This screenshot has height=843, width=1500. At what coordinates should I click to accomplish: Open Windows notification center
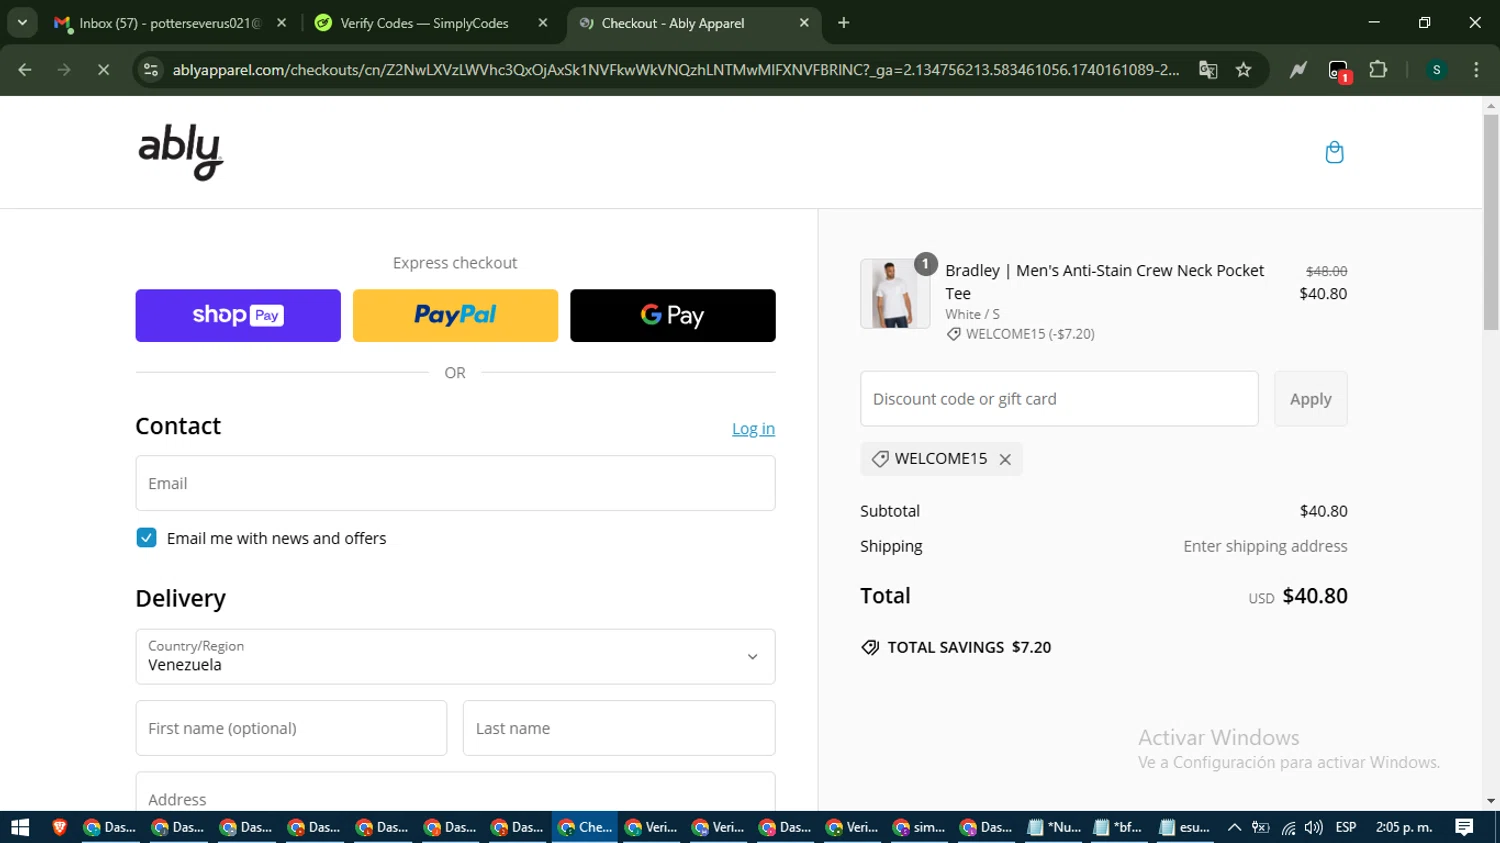[x=1464, y=827]
